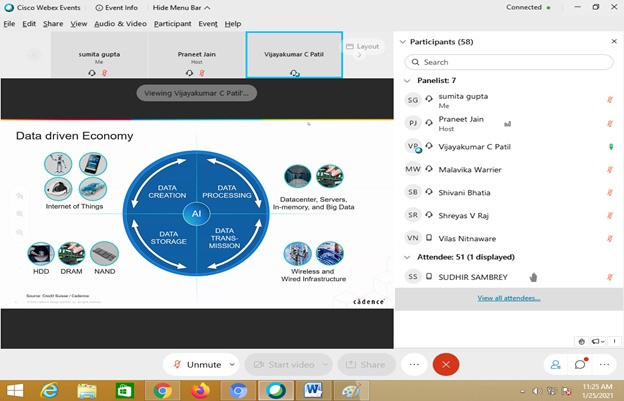624x401 pixels.
Task: Click the Unmute microphone button
Action: 197,364
